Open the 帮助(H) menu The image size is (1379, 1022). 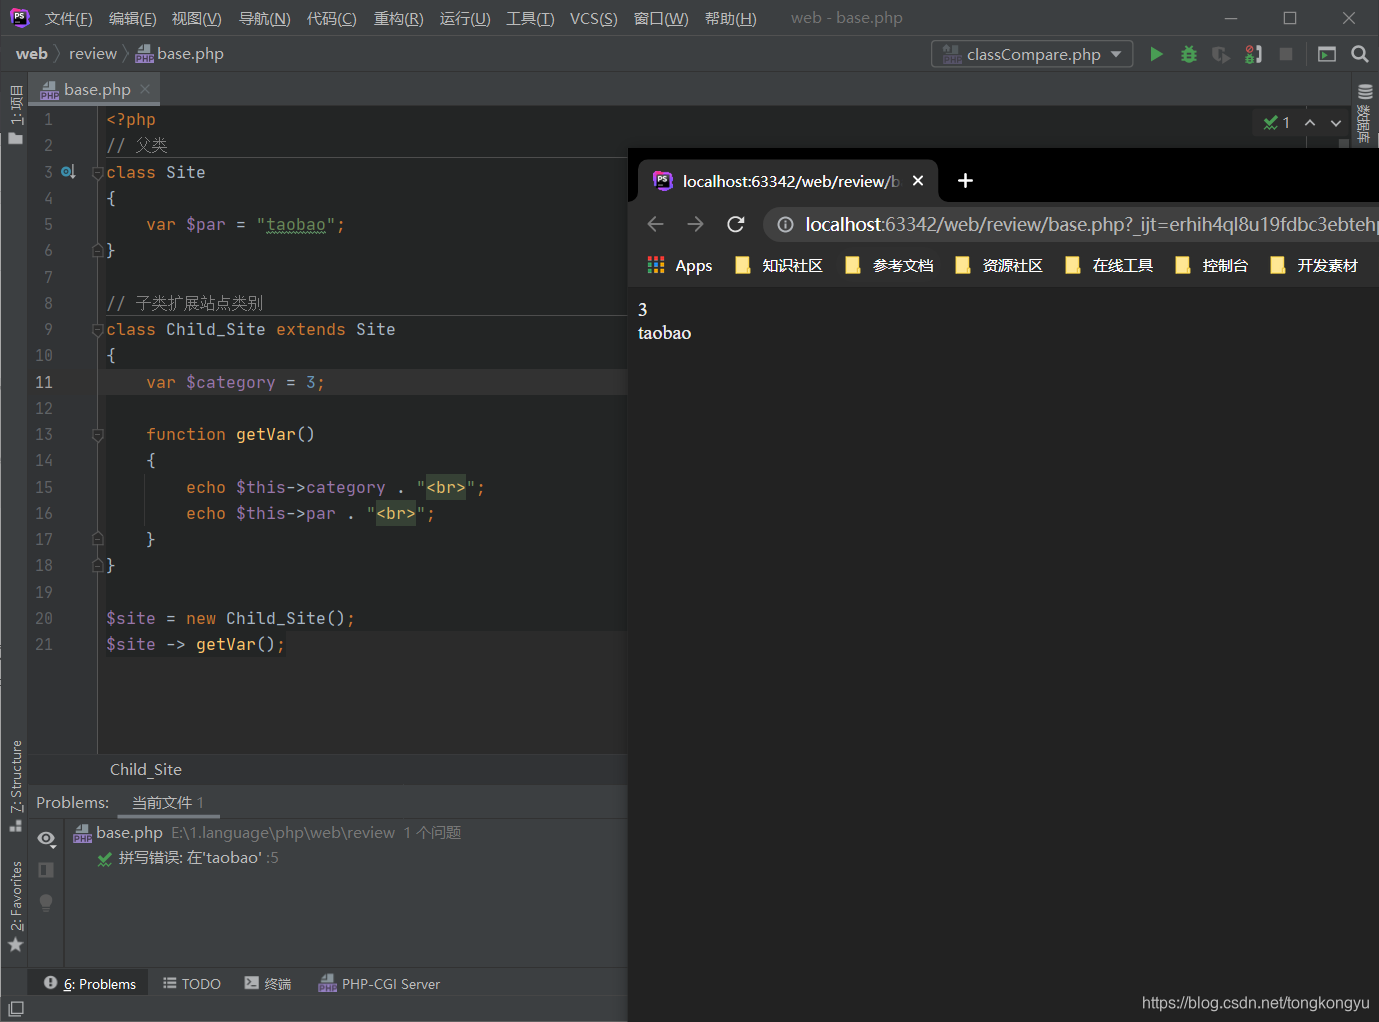(730, 18)
